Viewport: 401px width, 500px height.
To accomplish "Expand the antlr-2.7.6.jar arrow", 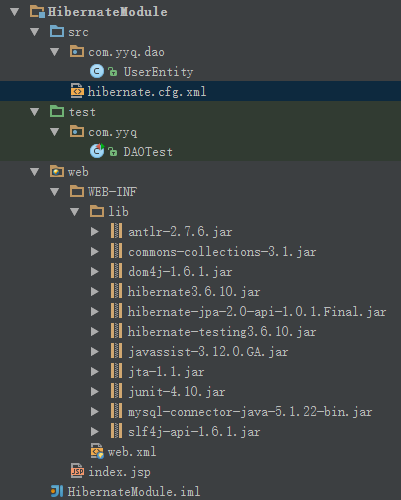I will pyautogui.click(x=95, y=232).
